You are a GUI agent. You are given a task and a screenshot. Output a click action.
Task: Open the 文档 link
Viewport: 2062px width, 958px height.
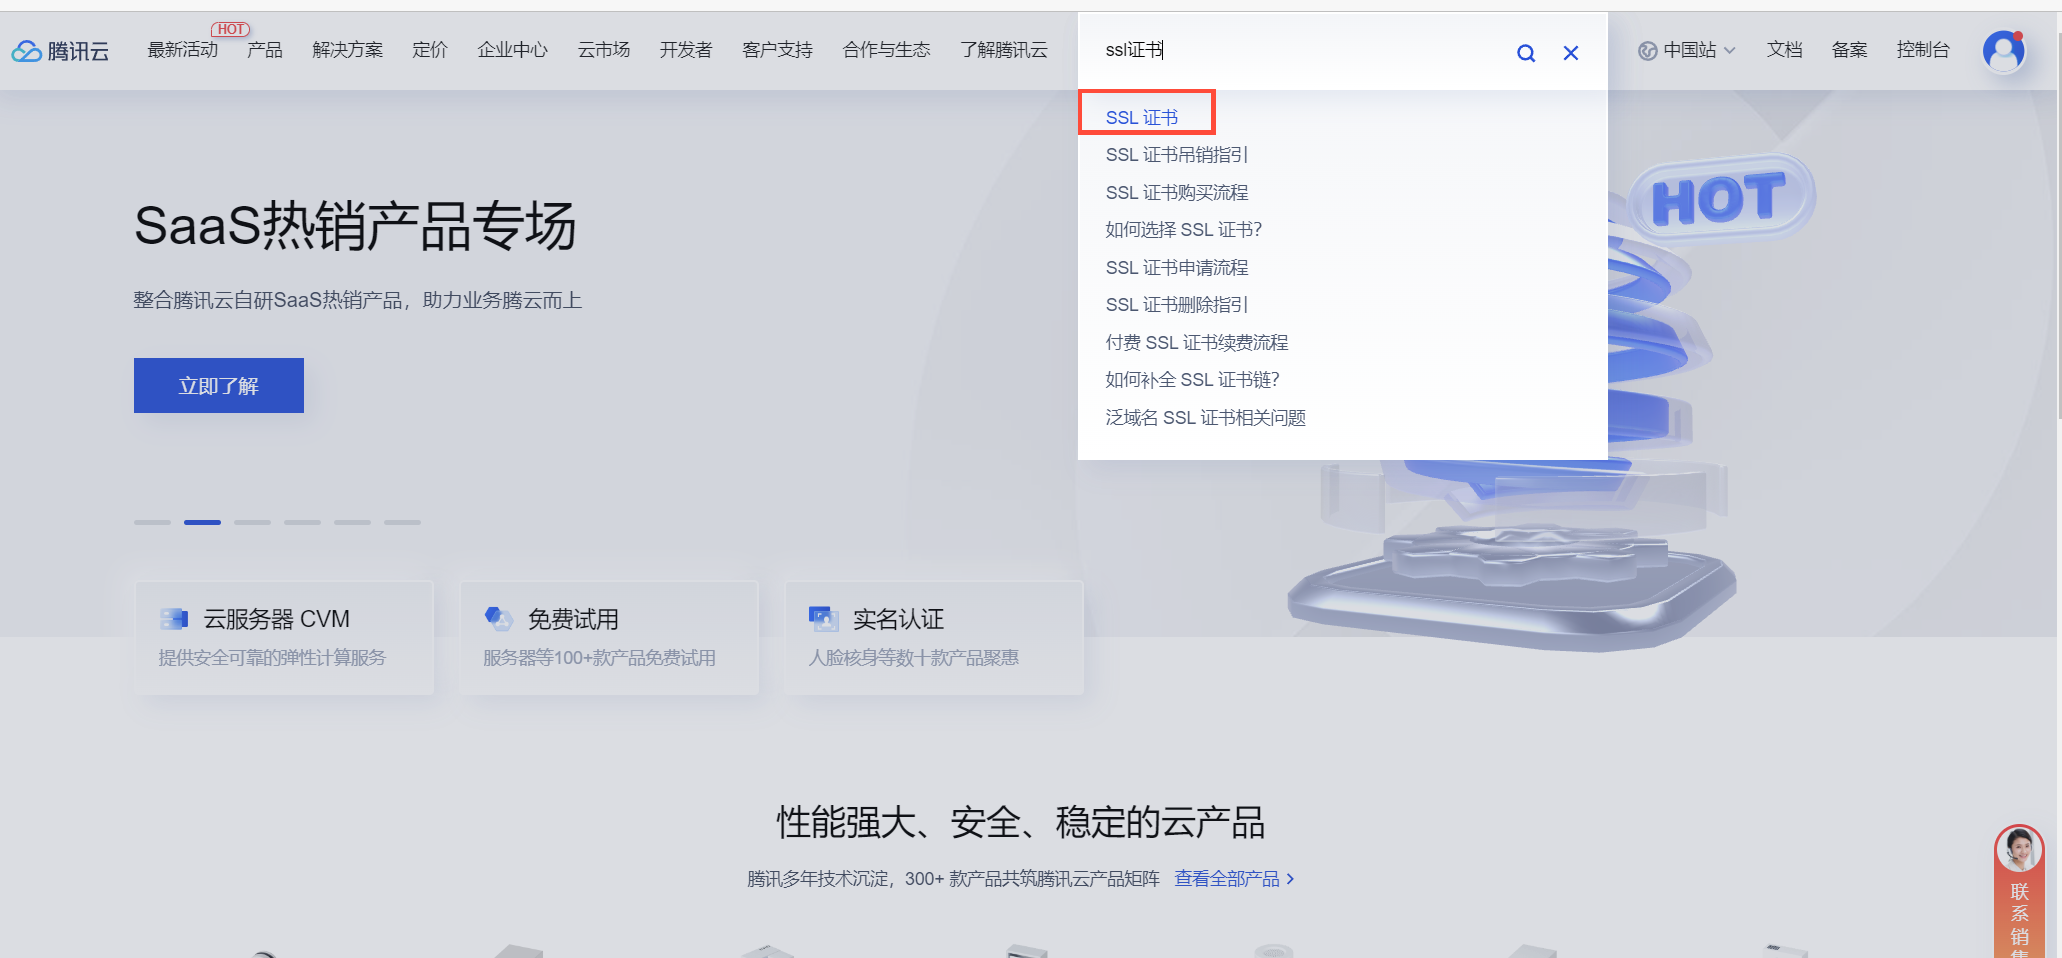coord(1784,50)
